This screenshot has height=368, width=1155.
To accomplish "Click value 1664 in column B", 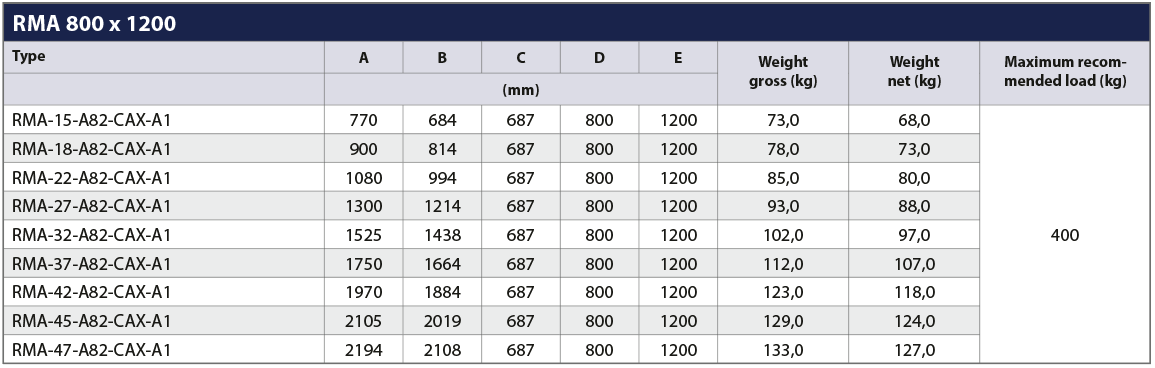I will [442, 264].
